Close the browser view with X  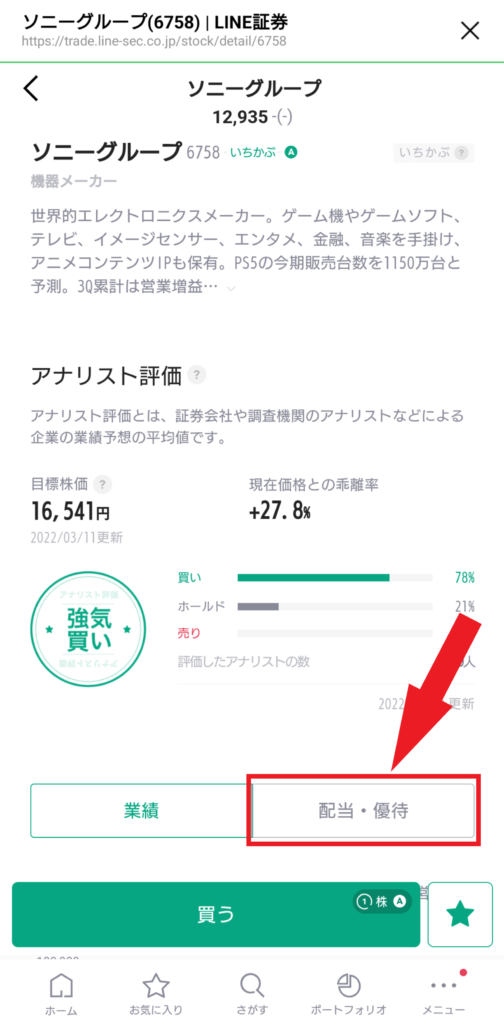470,31
